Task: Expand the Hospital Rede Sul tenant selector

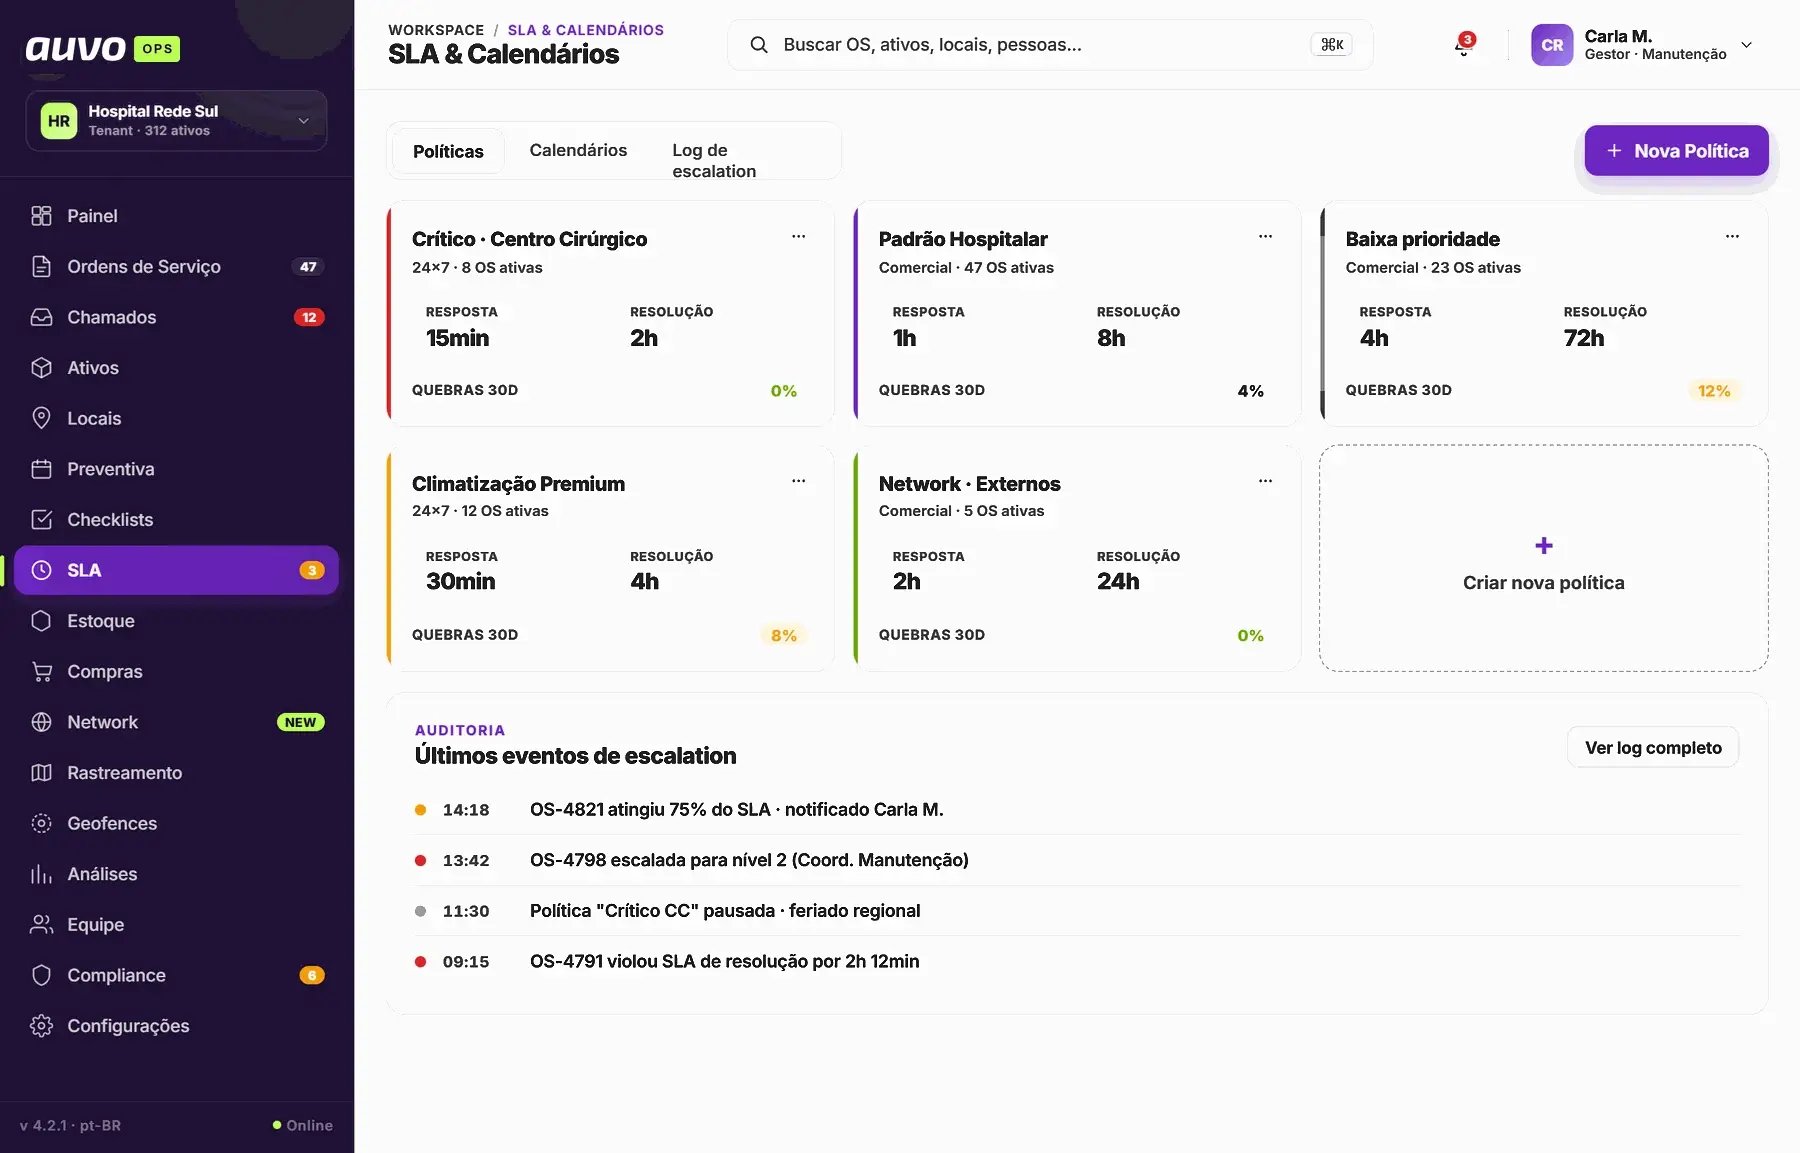Action: click(176, 121)
